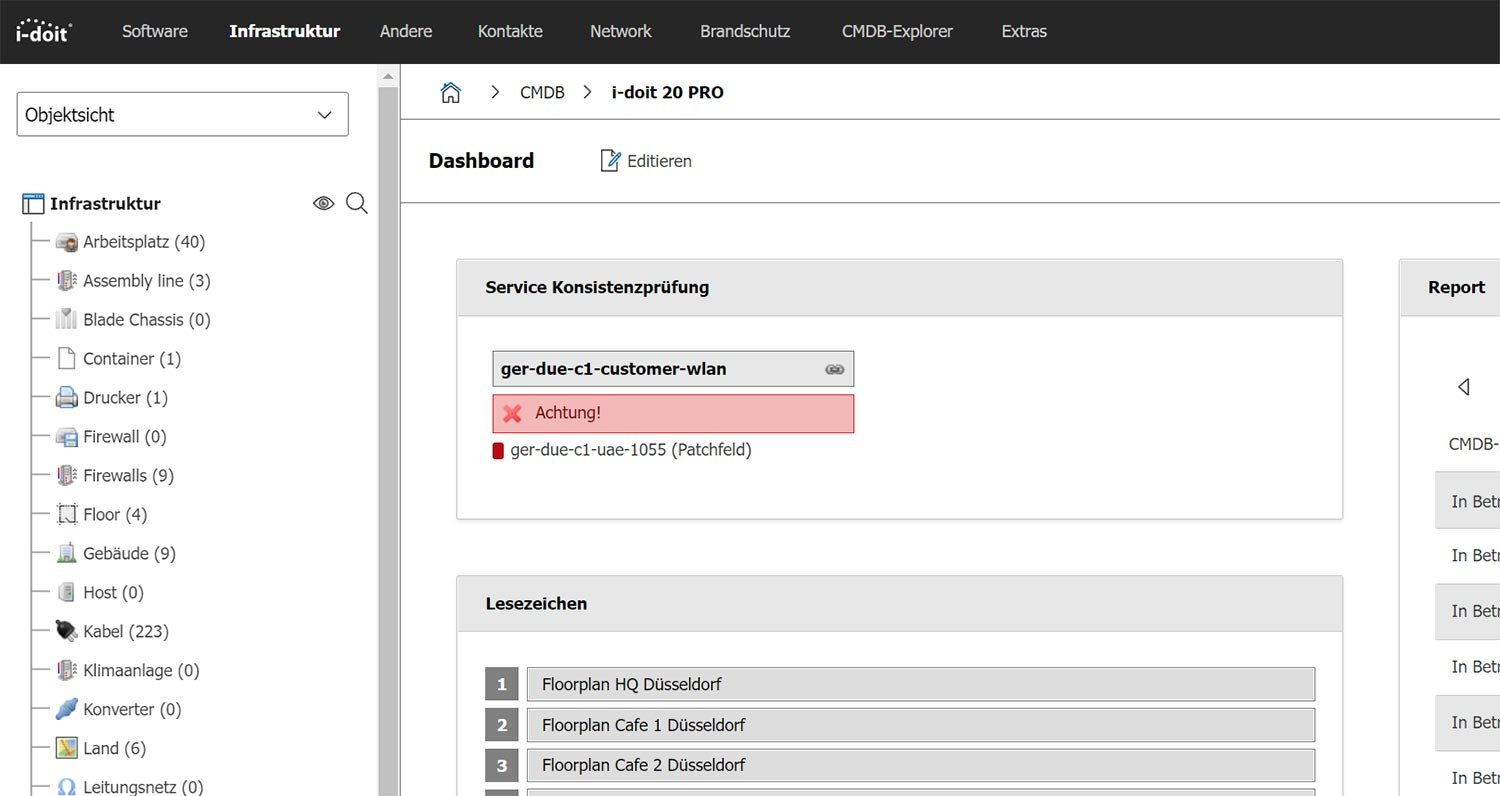Select the Firewall (0) icon
The image size is (1500, 796).
pos(67,437)
